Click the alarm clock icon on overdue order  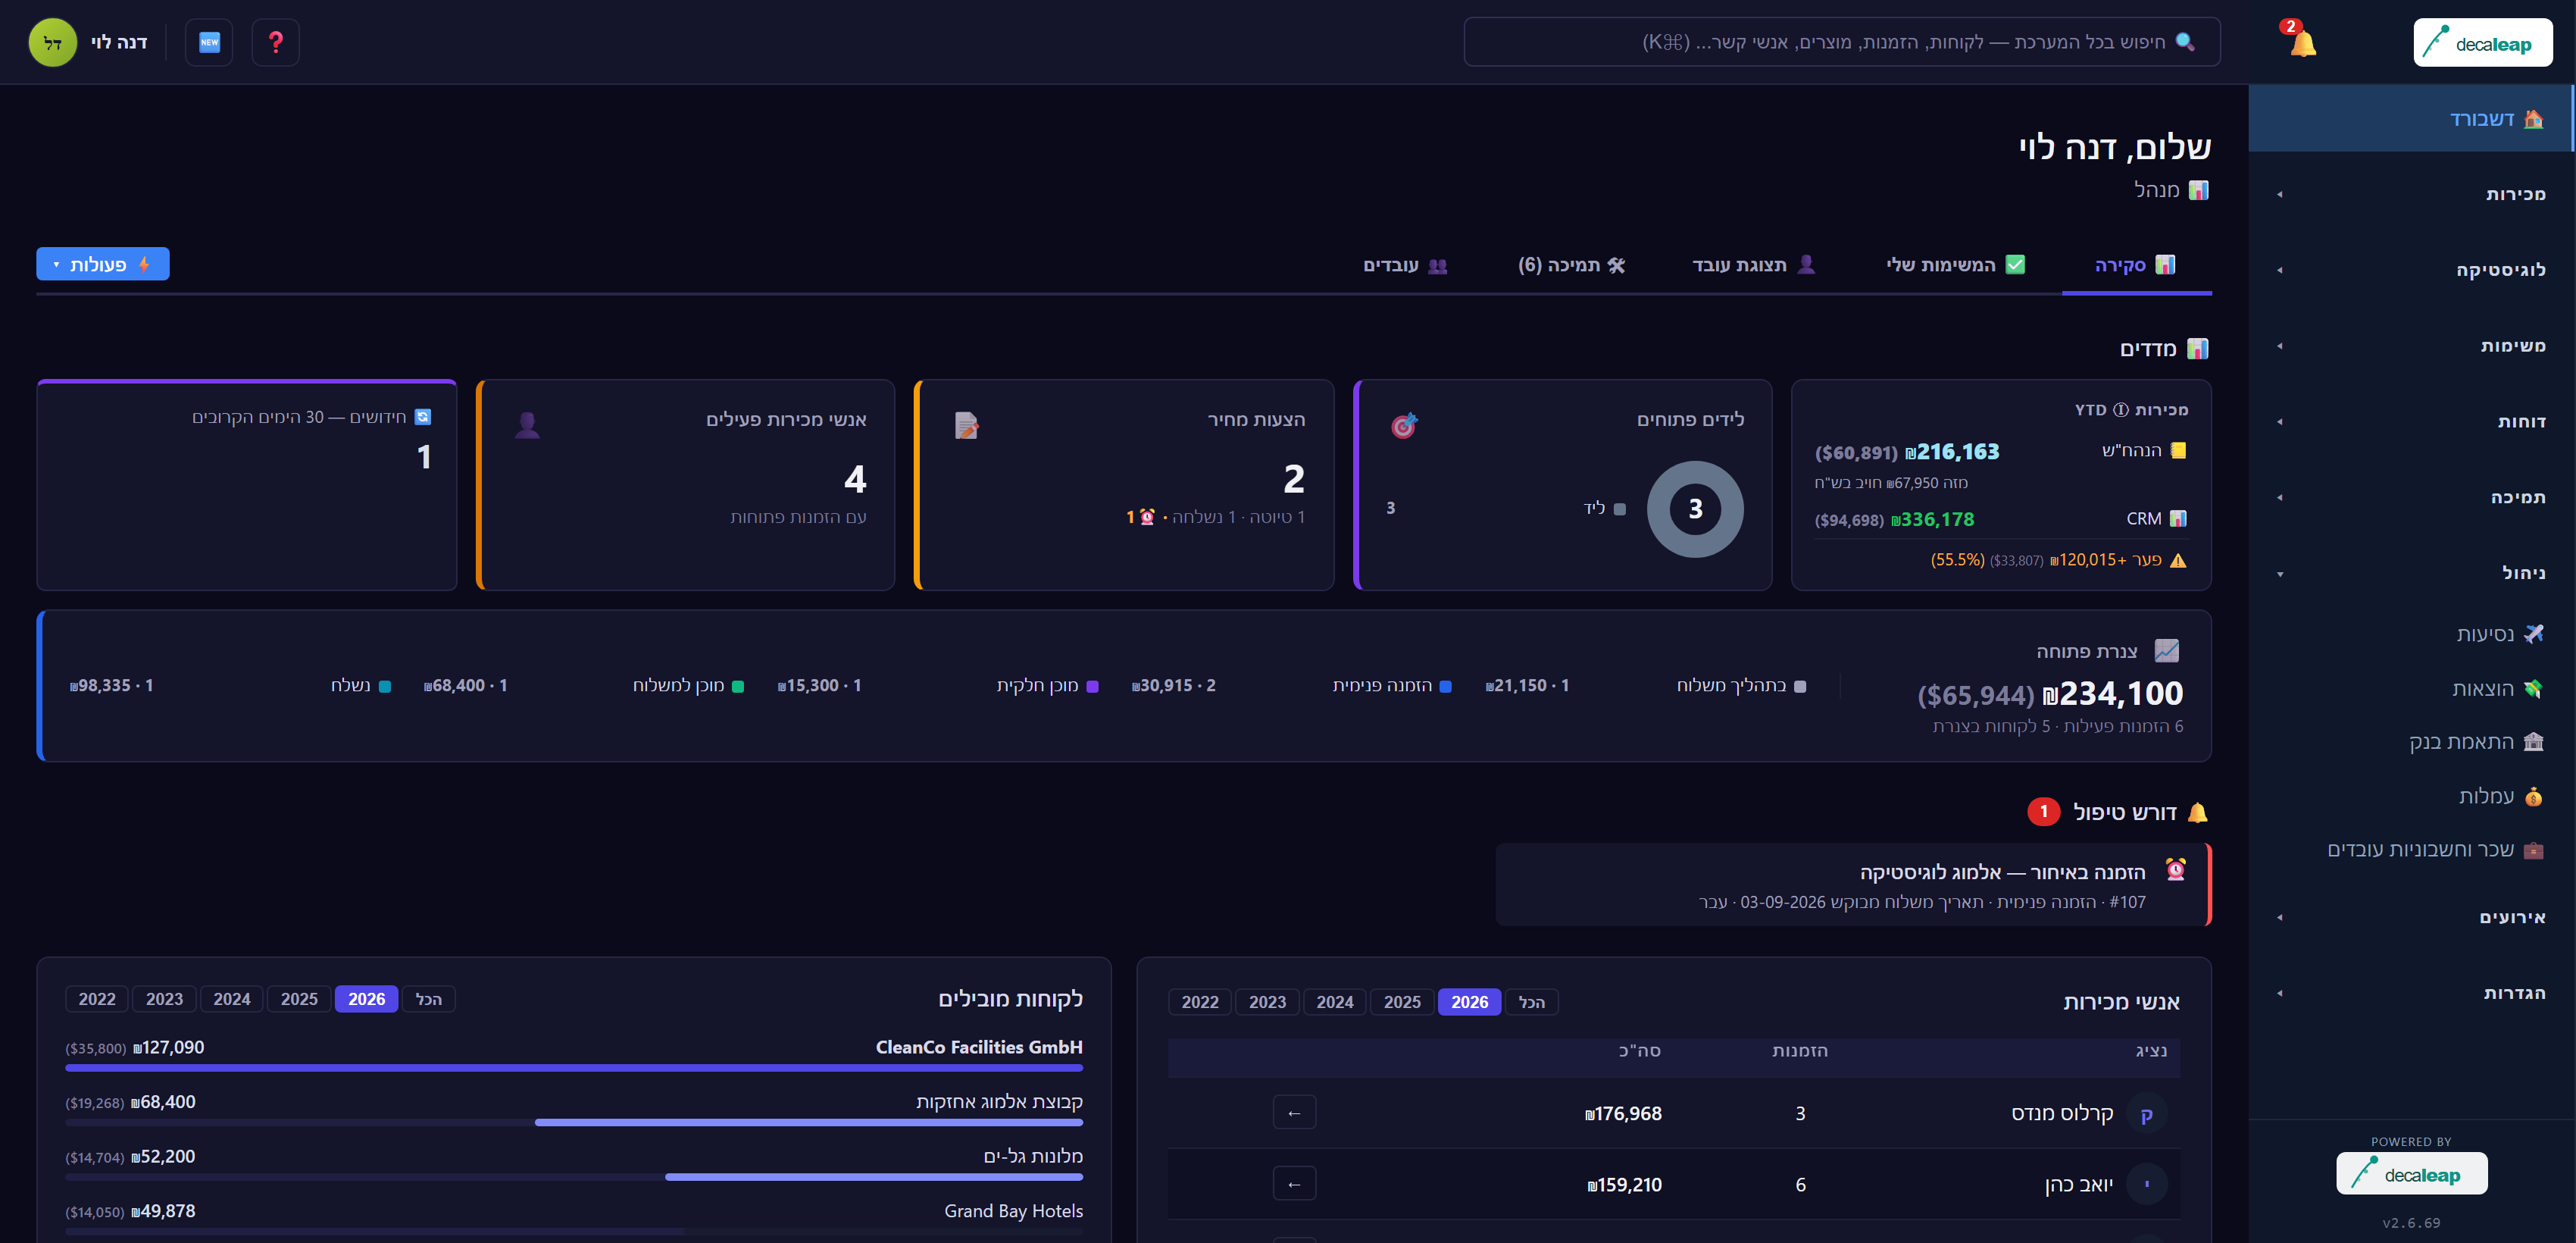2175,869
